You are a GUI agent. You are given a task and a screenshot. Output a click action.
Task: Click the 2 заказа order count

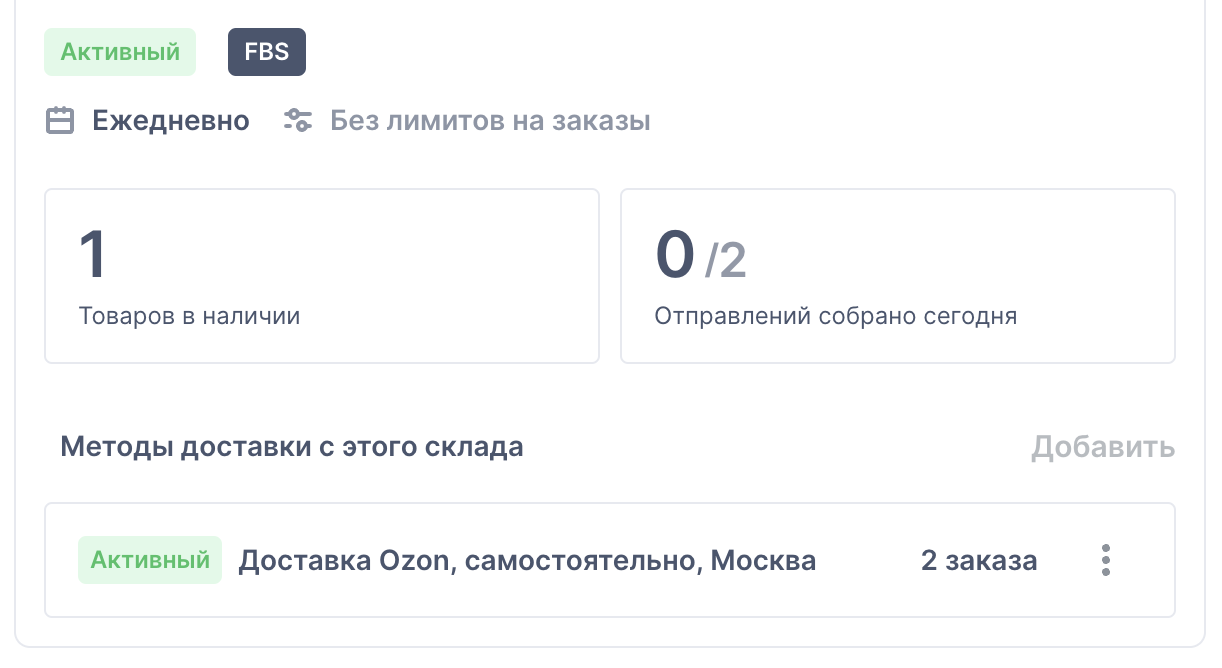tap(978, 561)
